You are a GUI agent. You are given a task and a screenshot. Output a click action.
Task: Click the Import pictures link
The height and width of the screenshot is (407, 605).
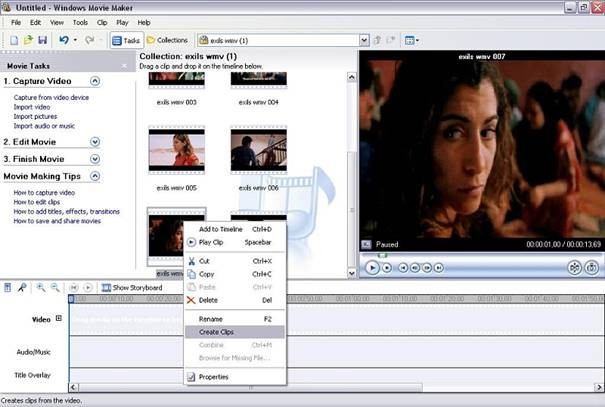[35, 117]
